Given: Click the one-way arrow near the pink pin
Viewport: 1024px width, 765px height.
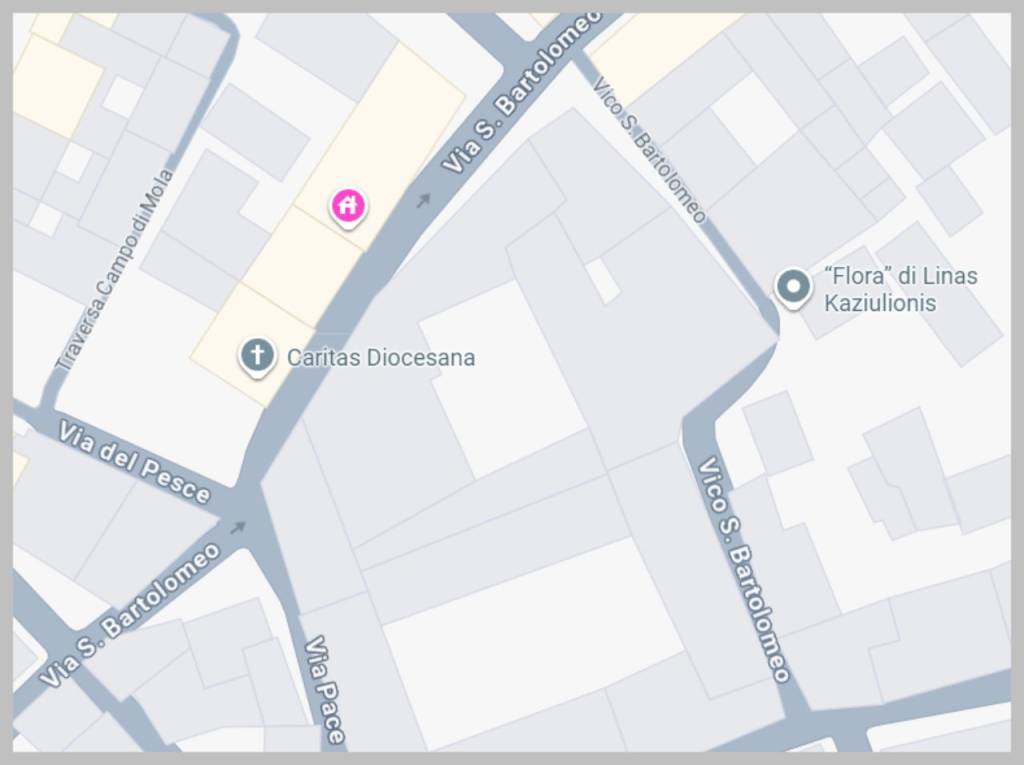Looking at the screenshot, I should coord(424,200).
